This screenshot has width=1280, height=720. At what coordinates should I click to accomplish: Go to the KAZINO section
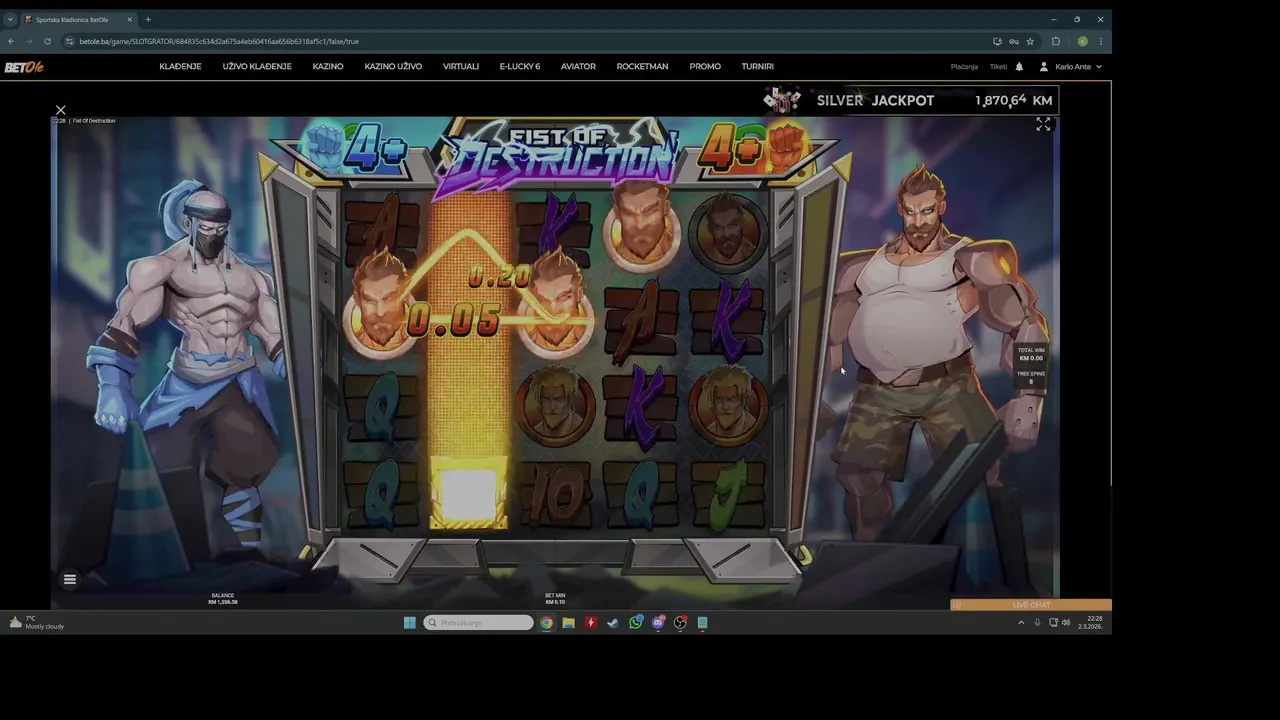(328, 67)
